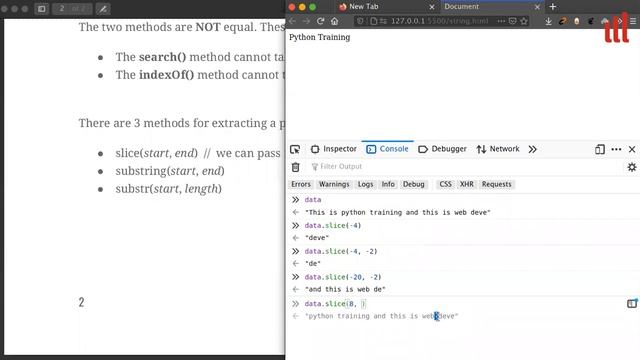Image resolution: width=640 pixels, height=360 pixels.
Task: Reload the page in Firefox
Action: [320, 21]
